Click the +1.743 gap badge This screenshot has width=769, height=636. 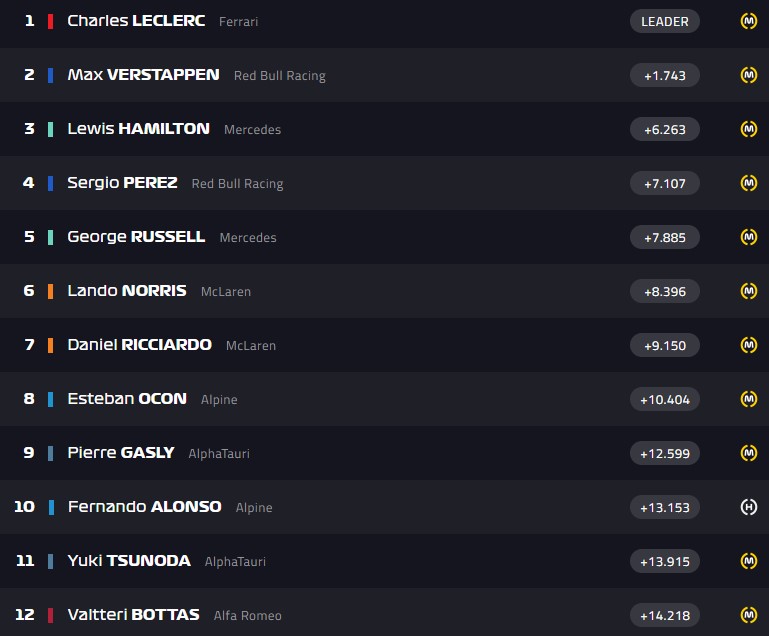[665, 75]
